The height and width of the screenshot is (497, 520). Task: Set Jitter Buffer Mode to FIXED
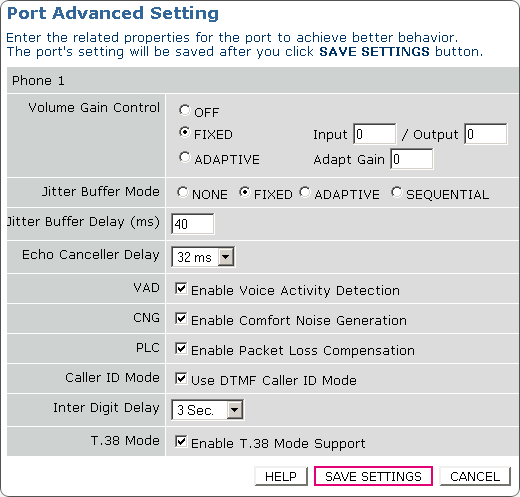pyautogui.click(x=244, y=192)
